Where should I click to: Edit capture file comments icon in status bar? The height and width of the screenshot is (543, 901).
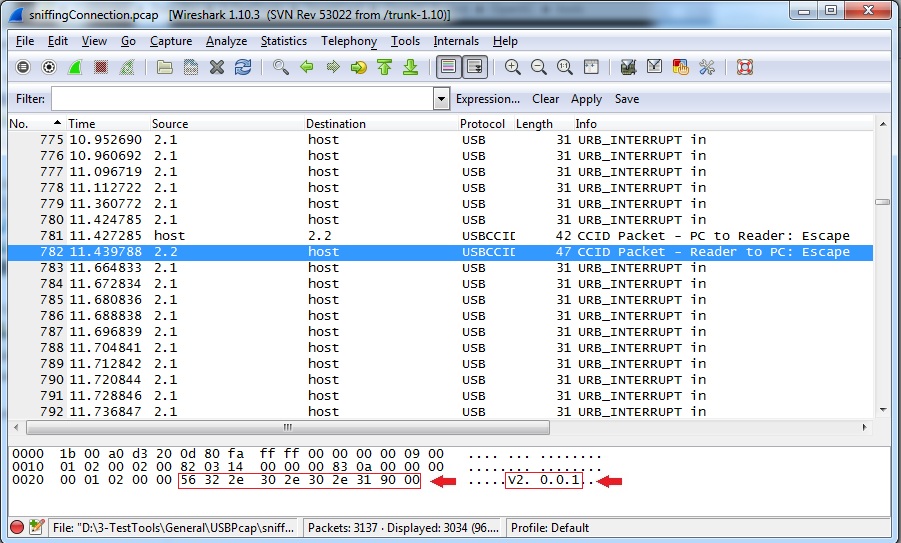(36, 527)
